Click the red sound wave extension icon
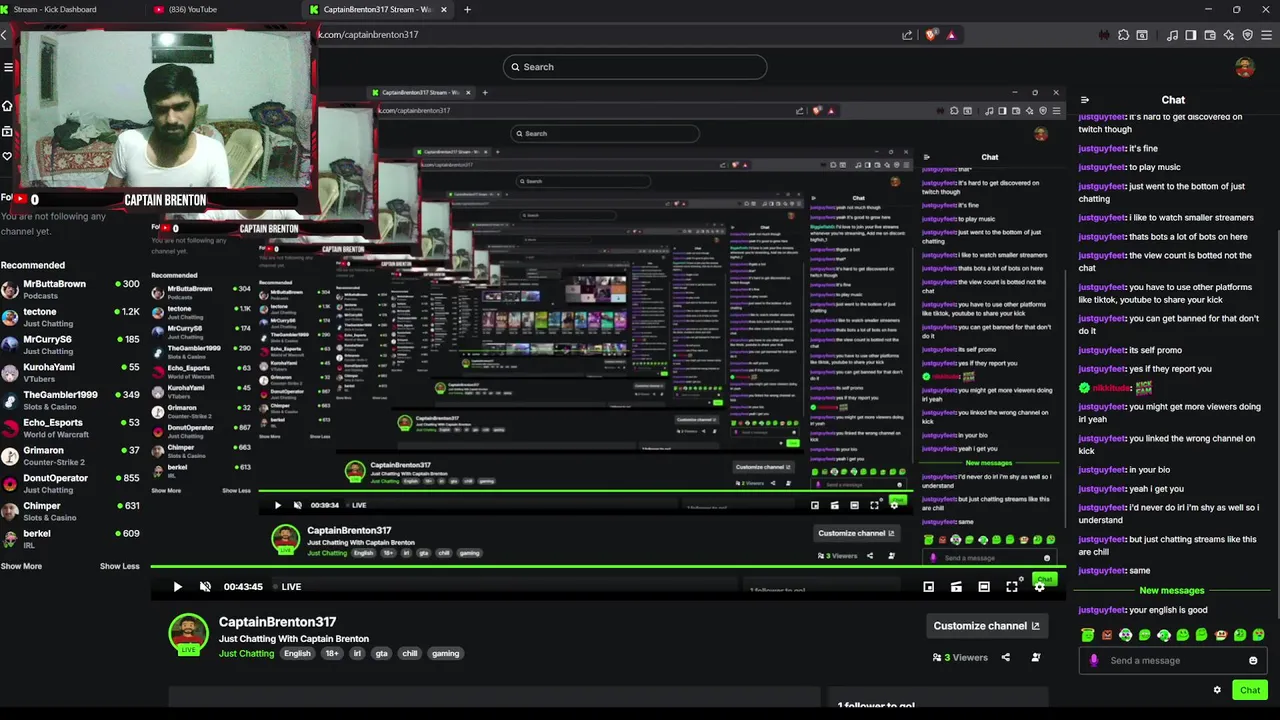The image size is (1280, 720). pos(1104,35)
